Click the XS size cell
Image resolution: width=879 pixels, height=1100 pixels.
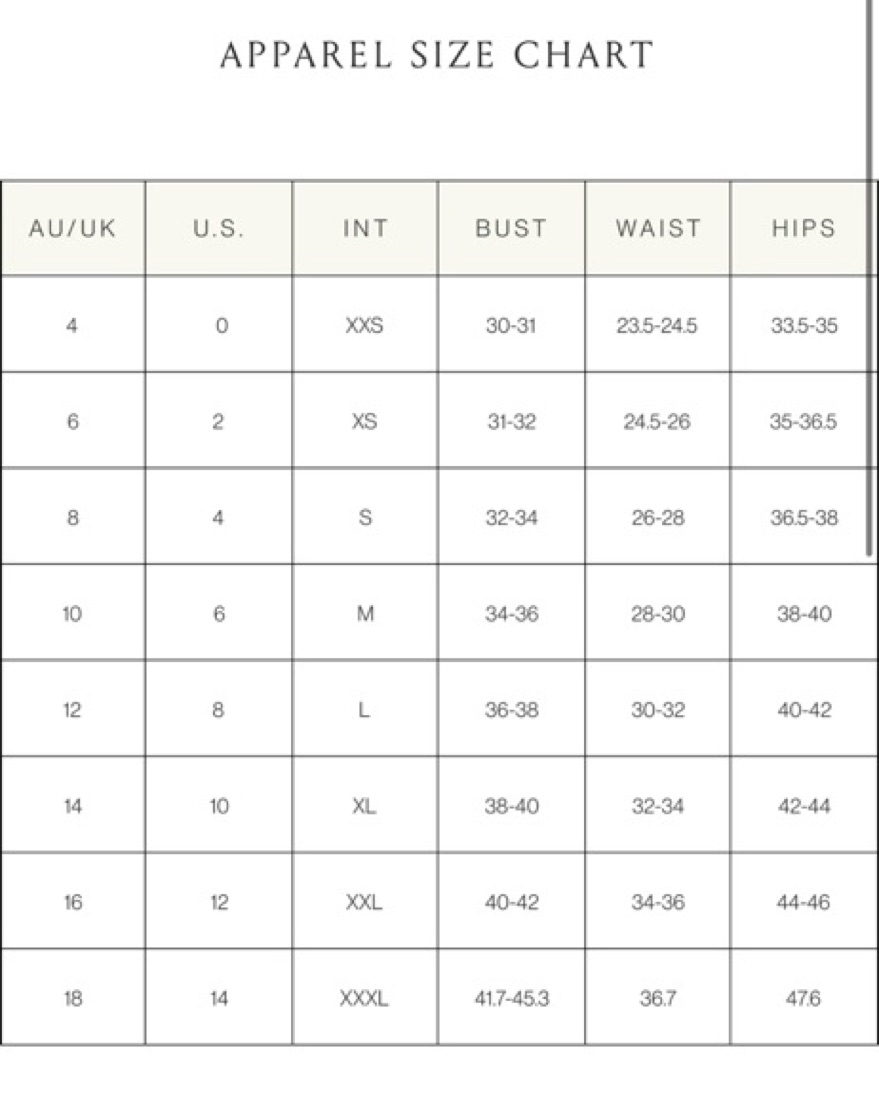365,421
